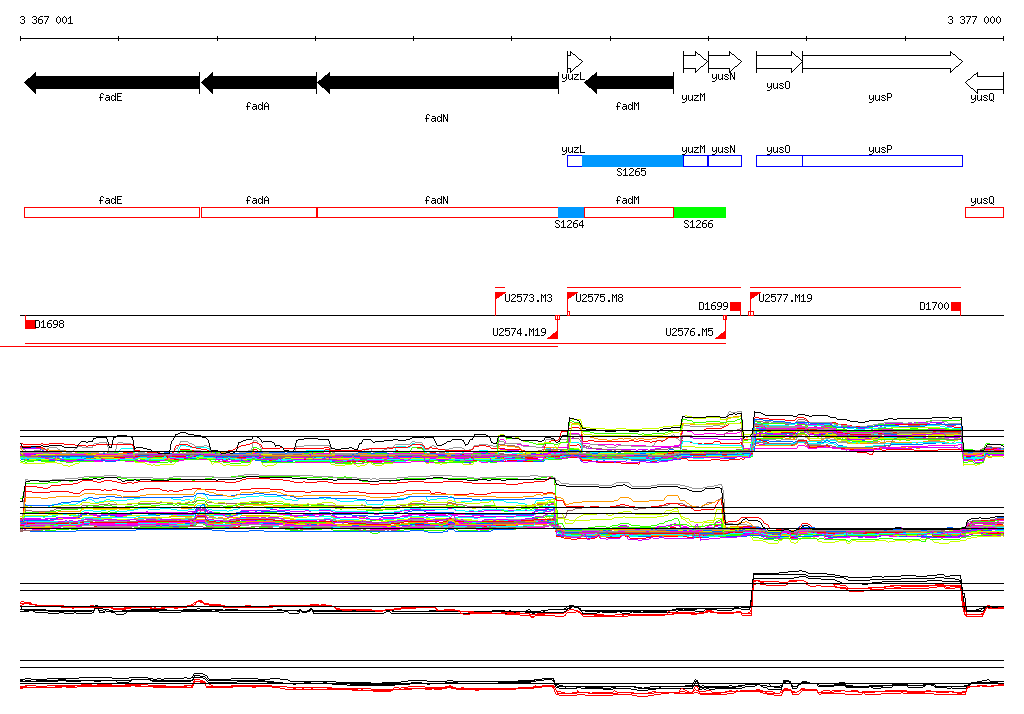1024x714 pixels.
Task: Click the S1264 label text
Action: click(569, 224)
